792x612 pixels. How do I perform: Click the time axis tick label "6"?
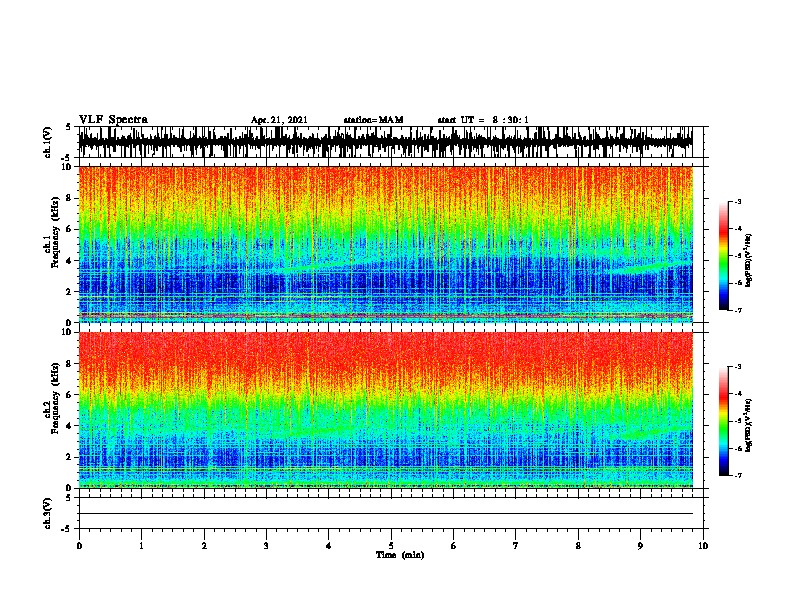[454, 546]
